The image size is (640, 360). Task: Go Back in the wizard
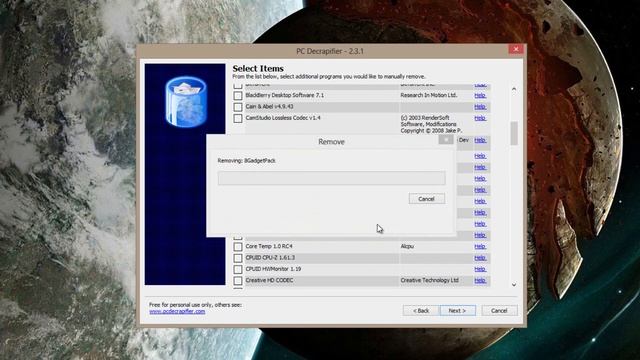coord(421,311)
